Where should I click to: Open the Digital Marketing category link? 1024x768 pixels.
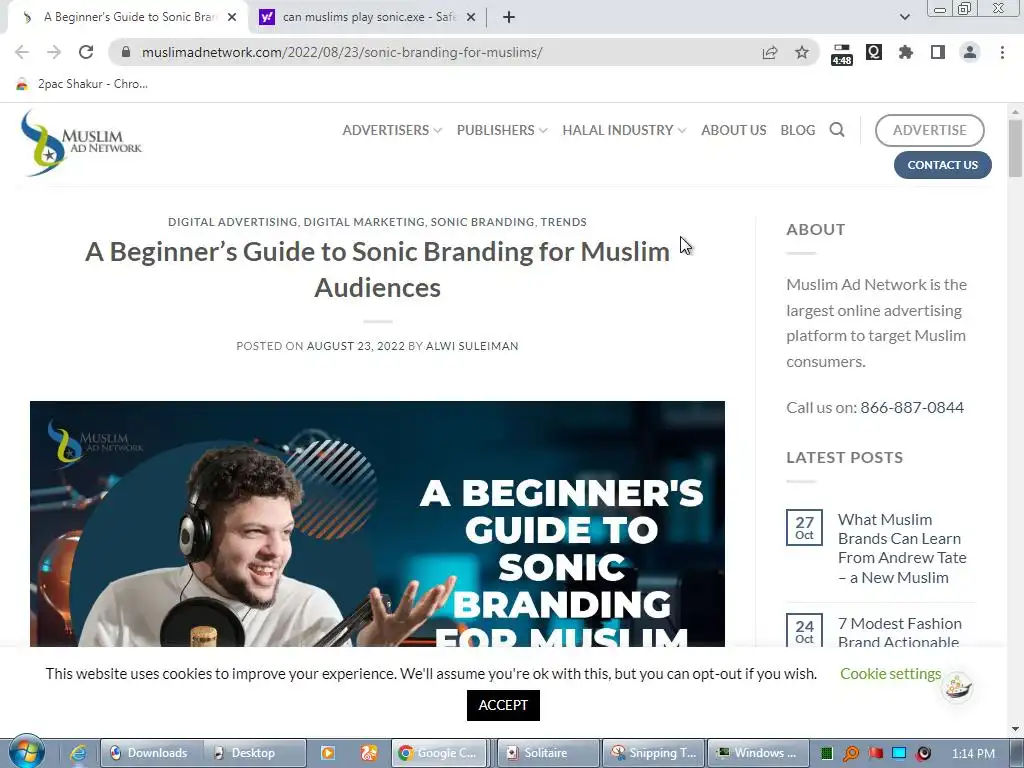[364, 222]
